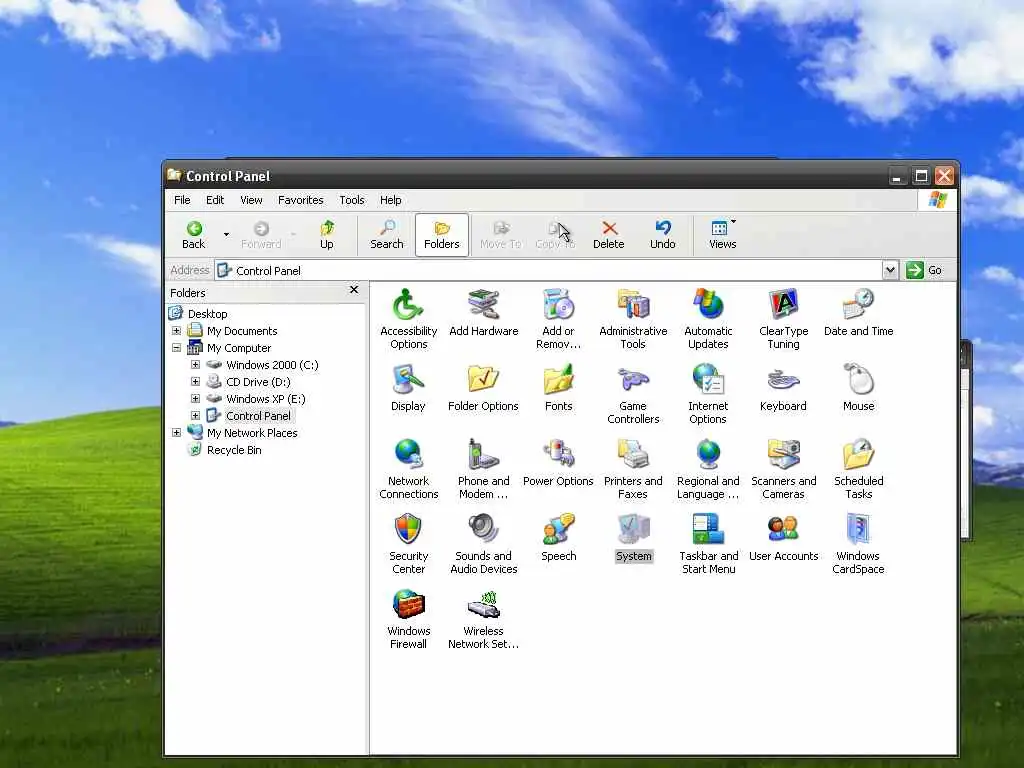
Task: Click the Go button
Action: 923,270
